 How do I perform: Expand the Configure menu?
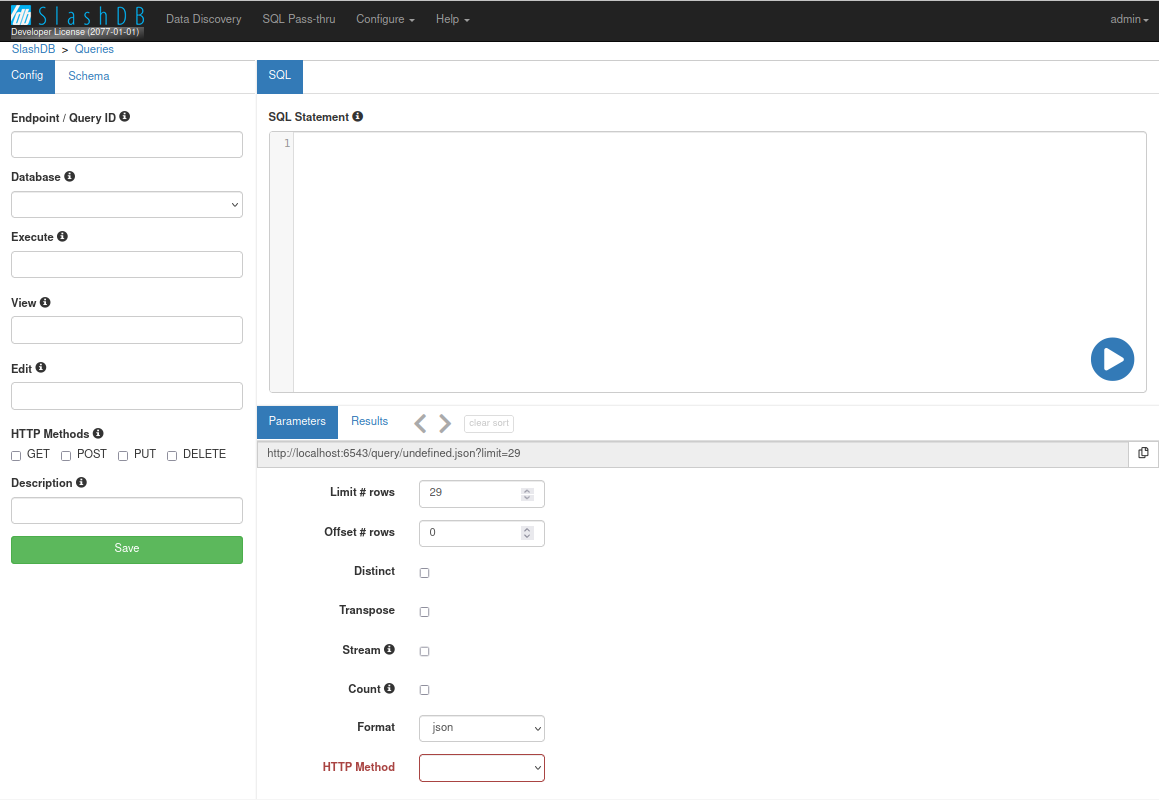385,19
